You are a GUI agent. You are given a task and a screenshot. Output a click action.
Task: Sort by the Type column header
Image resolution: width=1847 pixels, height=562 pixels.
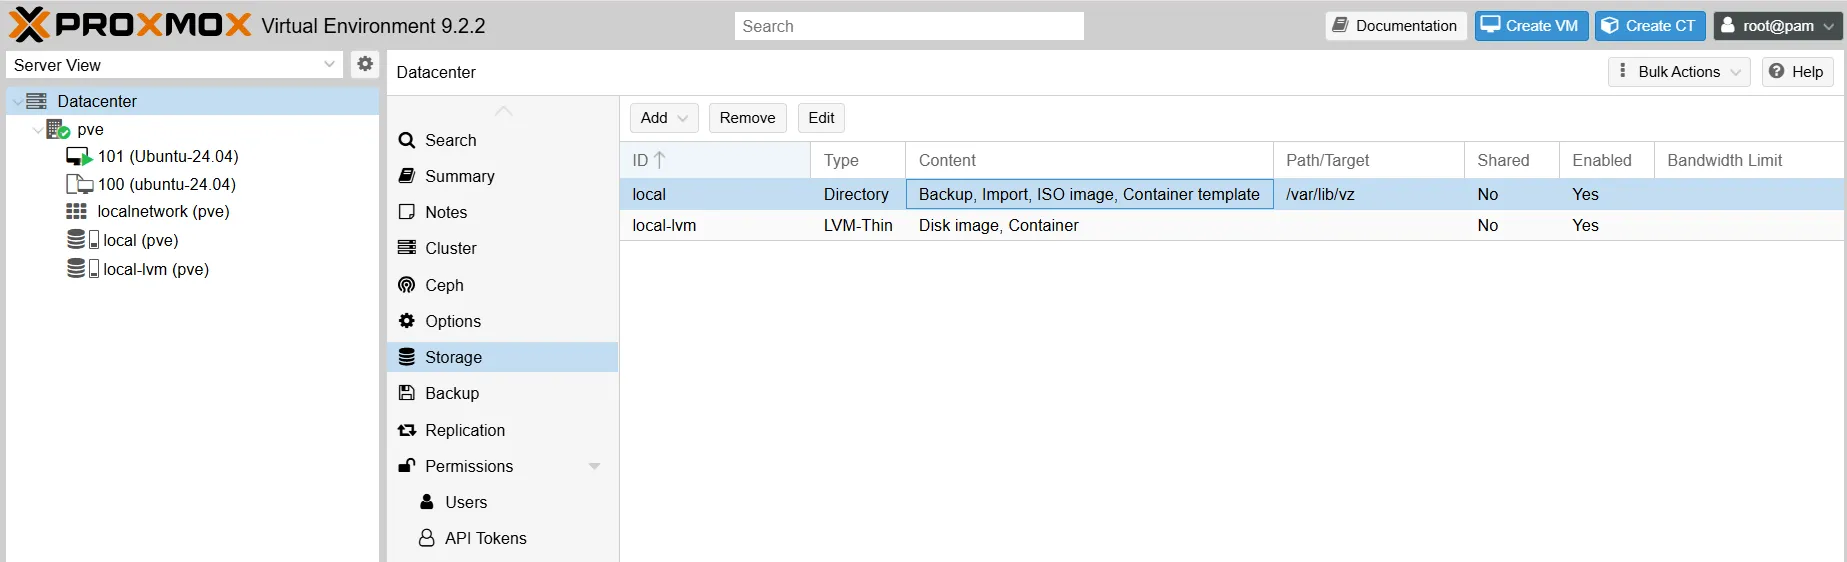pyautogui.click(x=858, y=160)
